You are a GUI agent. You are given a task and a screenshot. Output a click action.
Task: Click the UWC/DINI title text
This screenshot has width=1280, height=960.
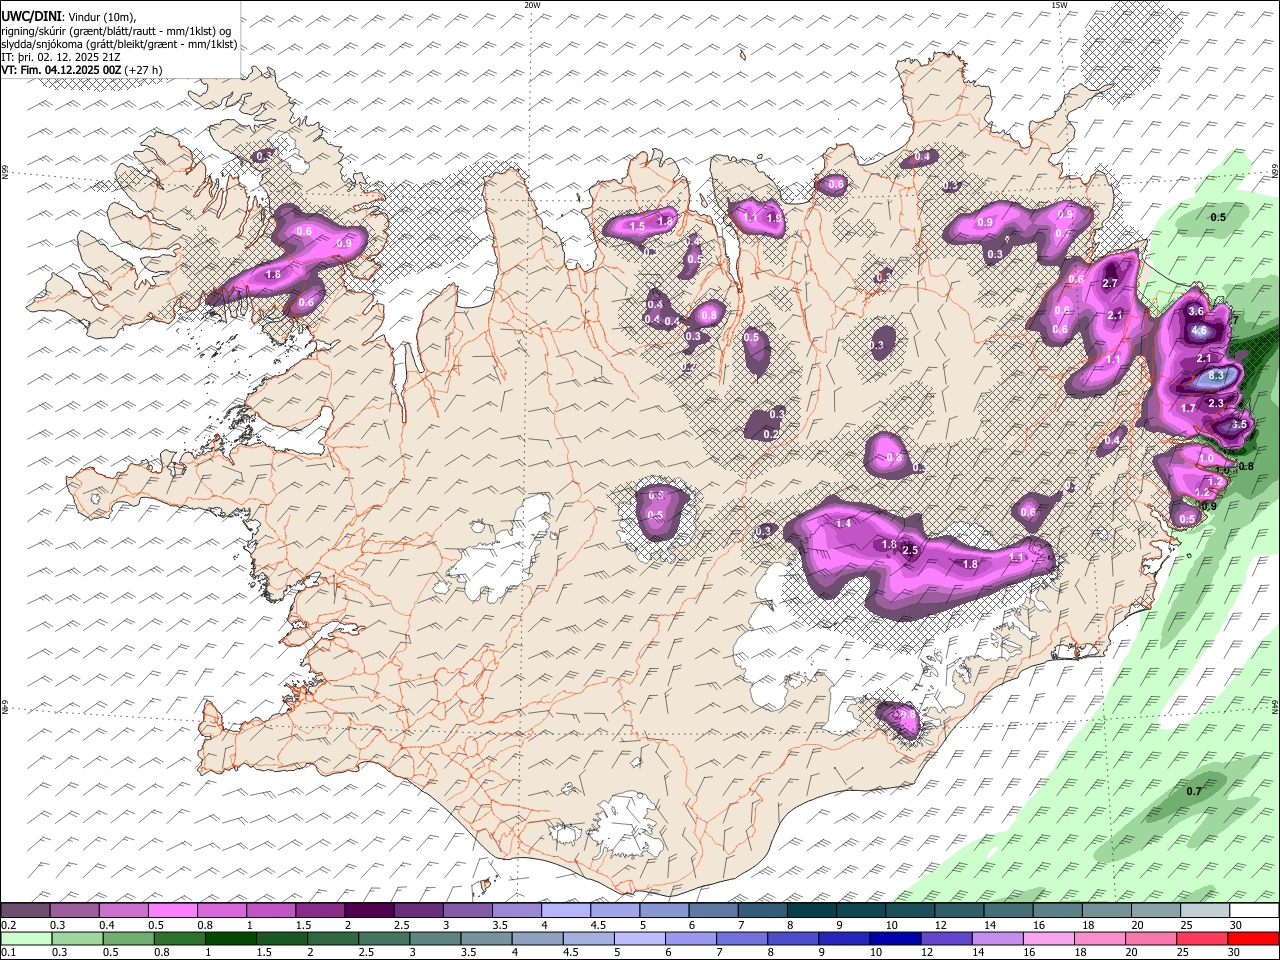click(30, 17)
